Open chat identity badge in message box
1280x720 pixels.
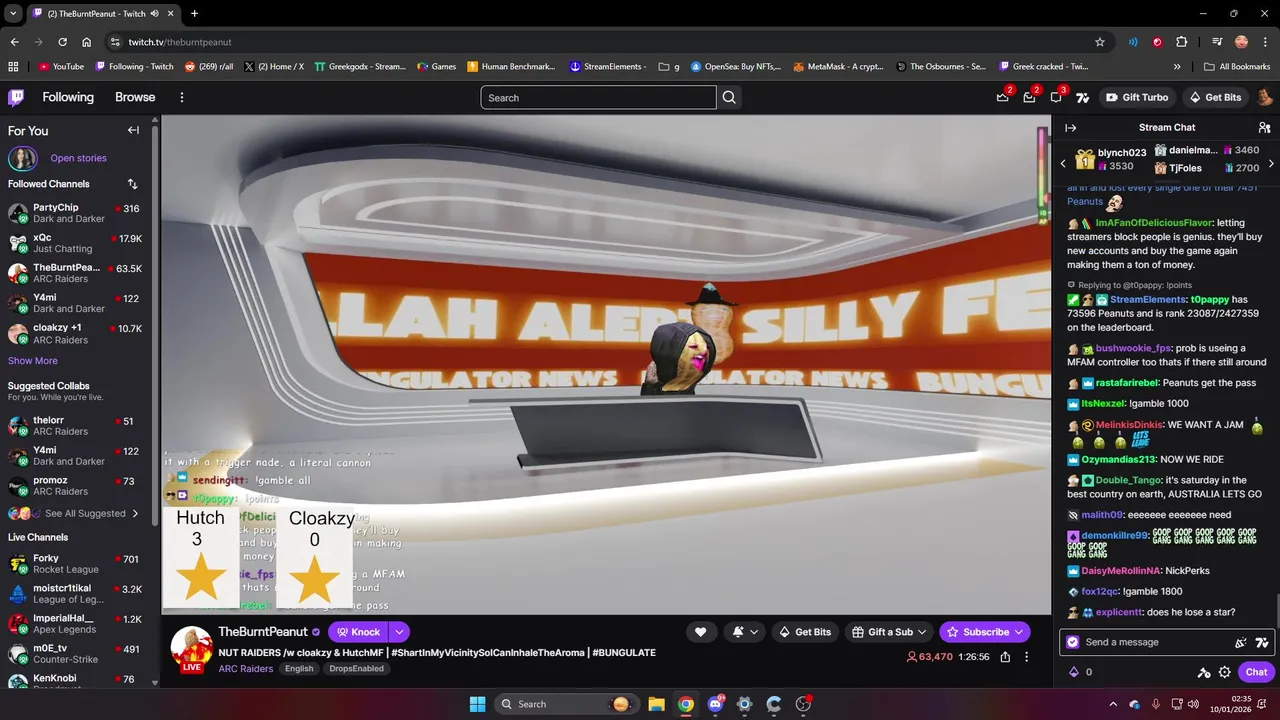tap(1073, 642)
